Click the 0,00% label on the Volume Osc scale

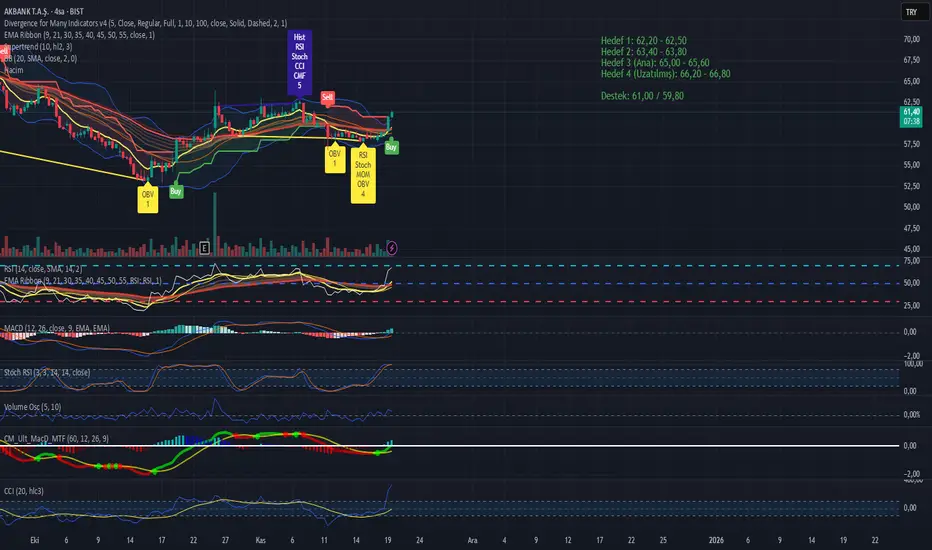(912, 415)
